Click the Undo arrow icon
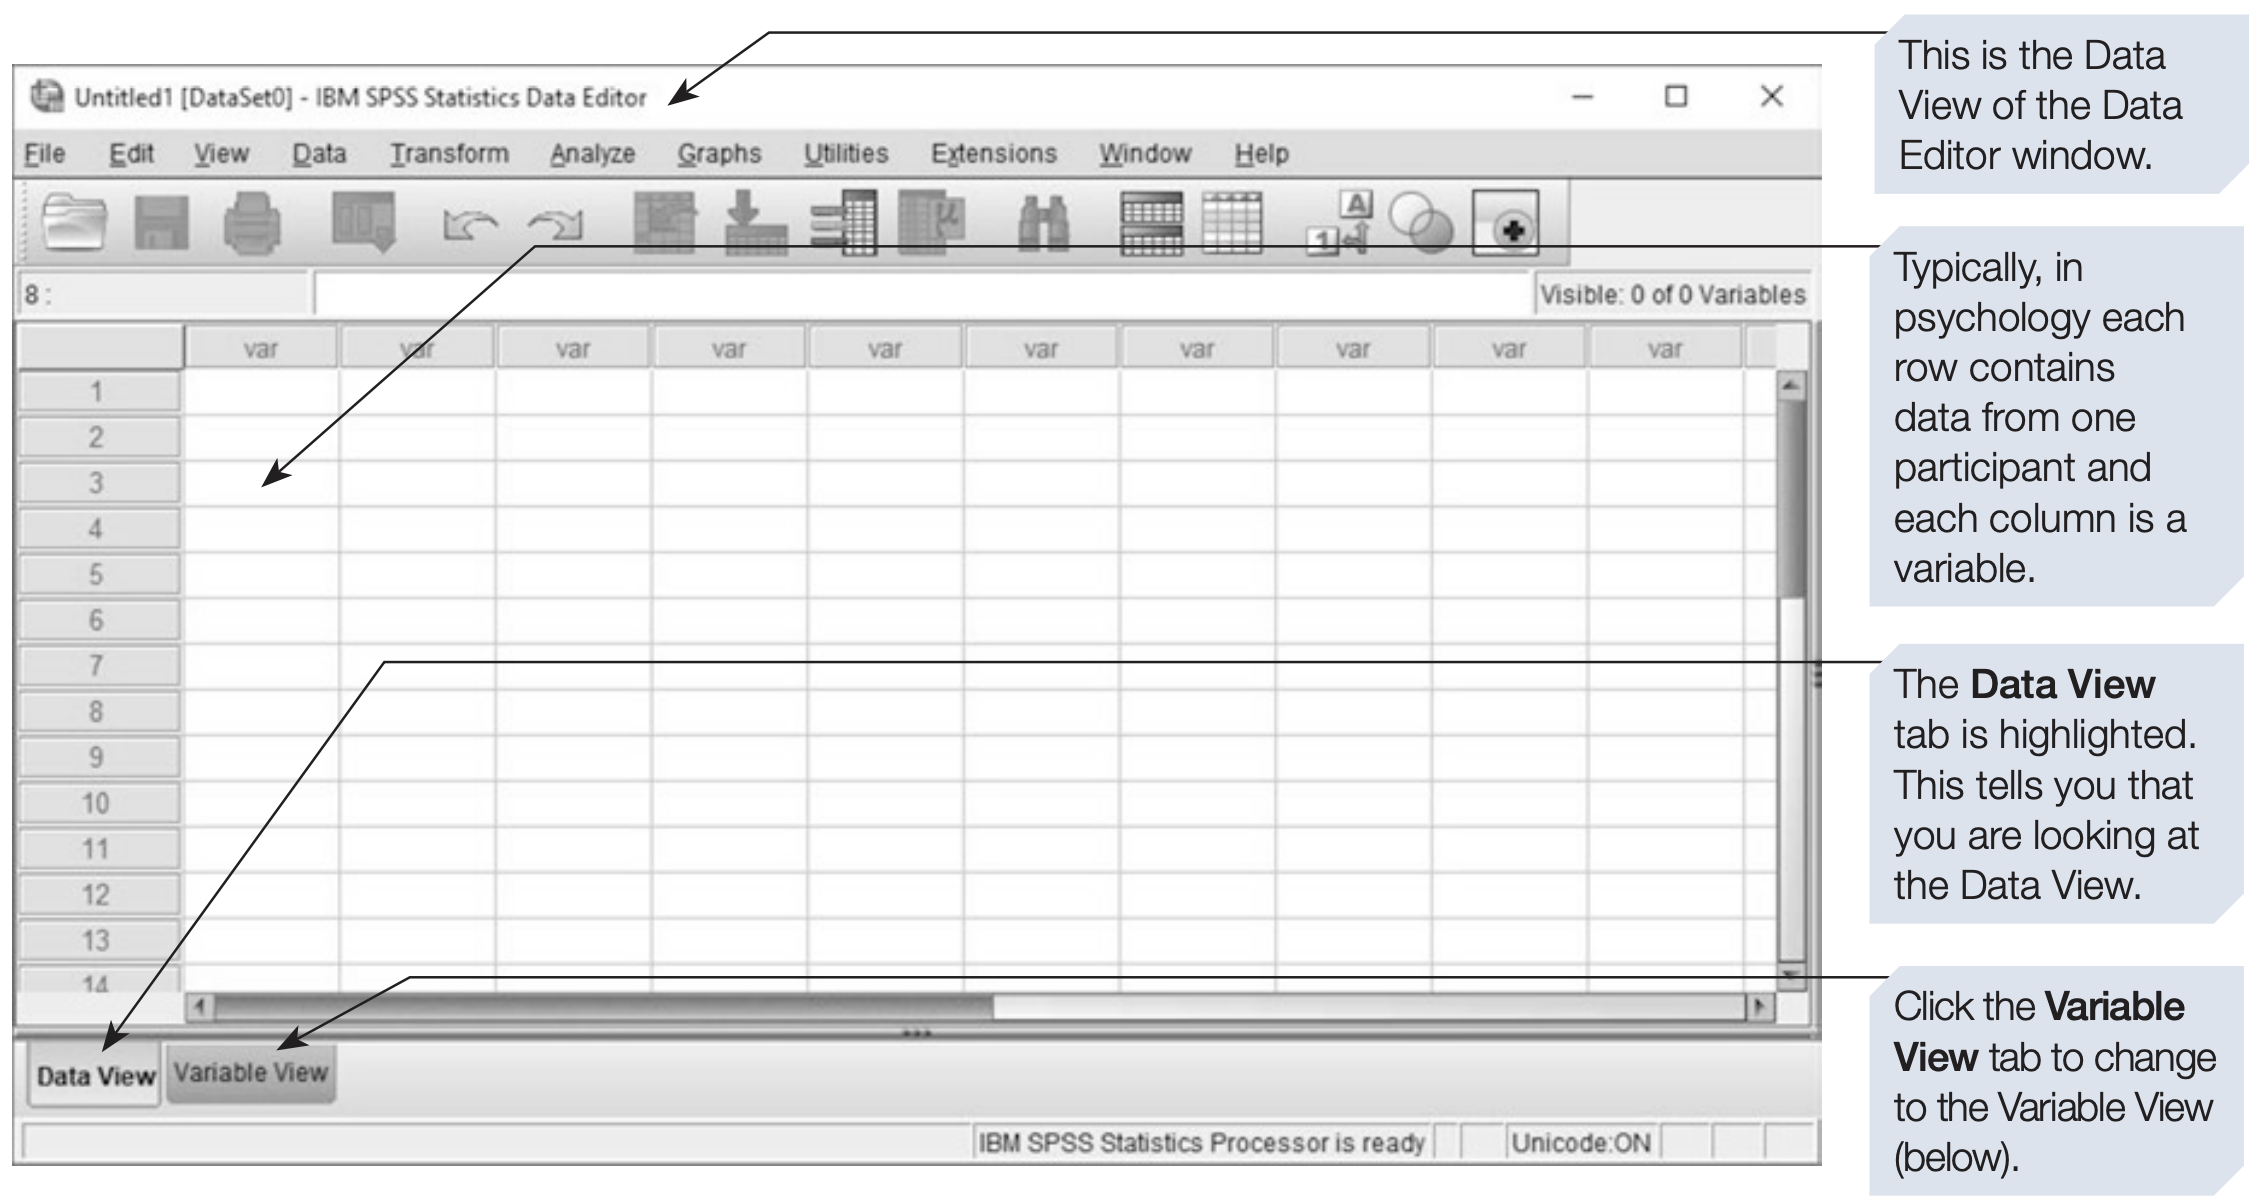The image size is (2258, 1204). (470, 225)
